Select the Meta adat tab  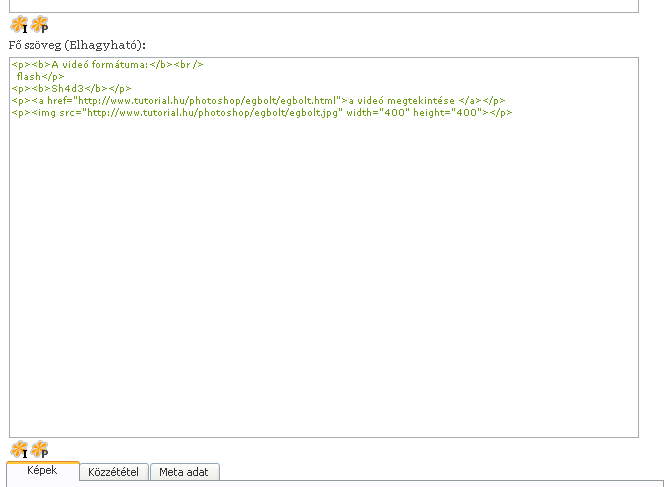(x=185, y=472)
